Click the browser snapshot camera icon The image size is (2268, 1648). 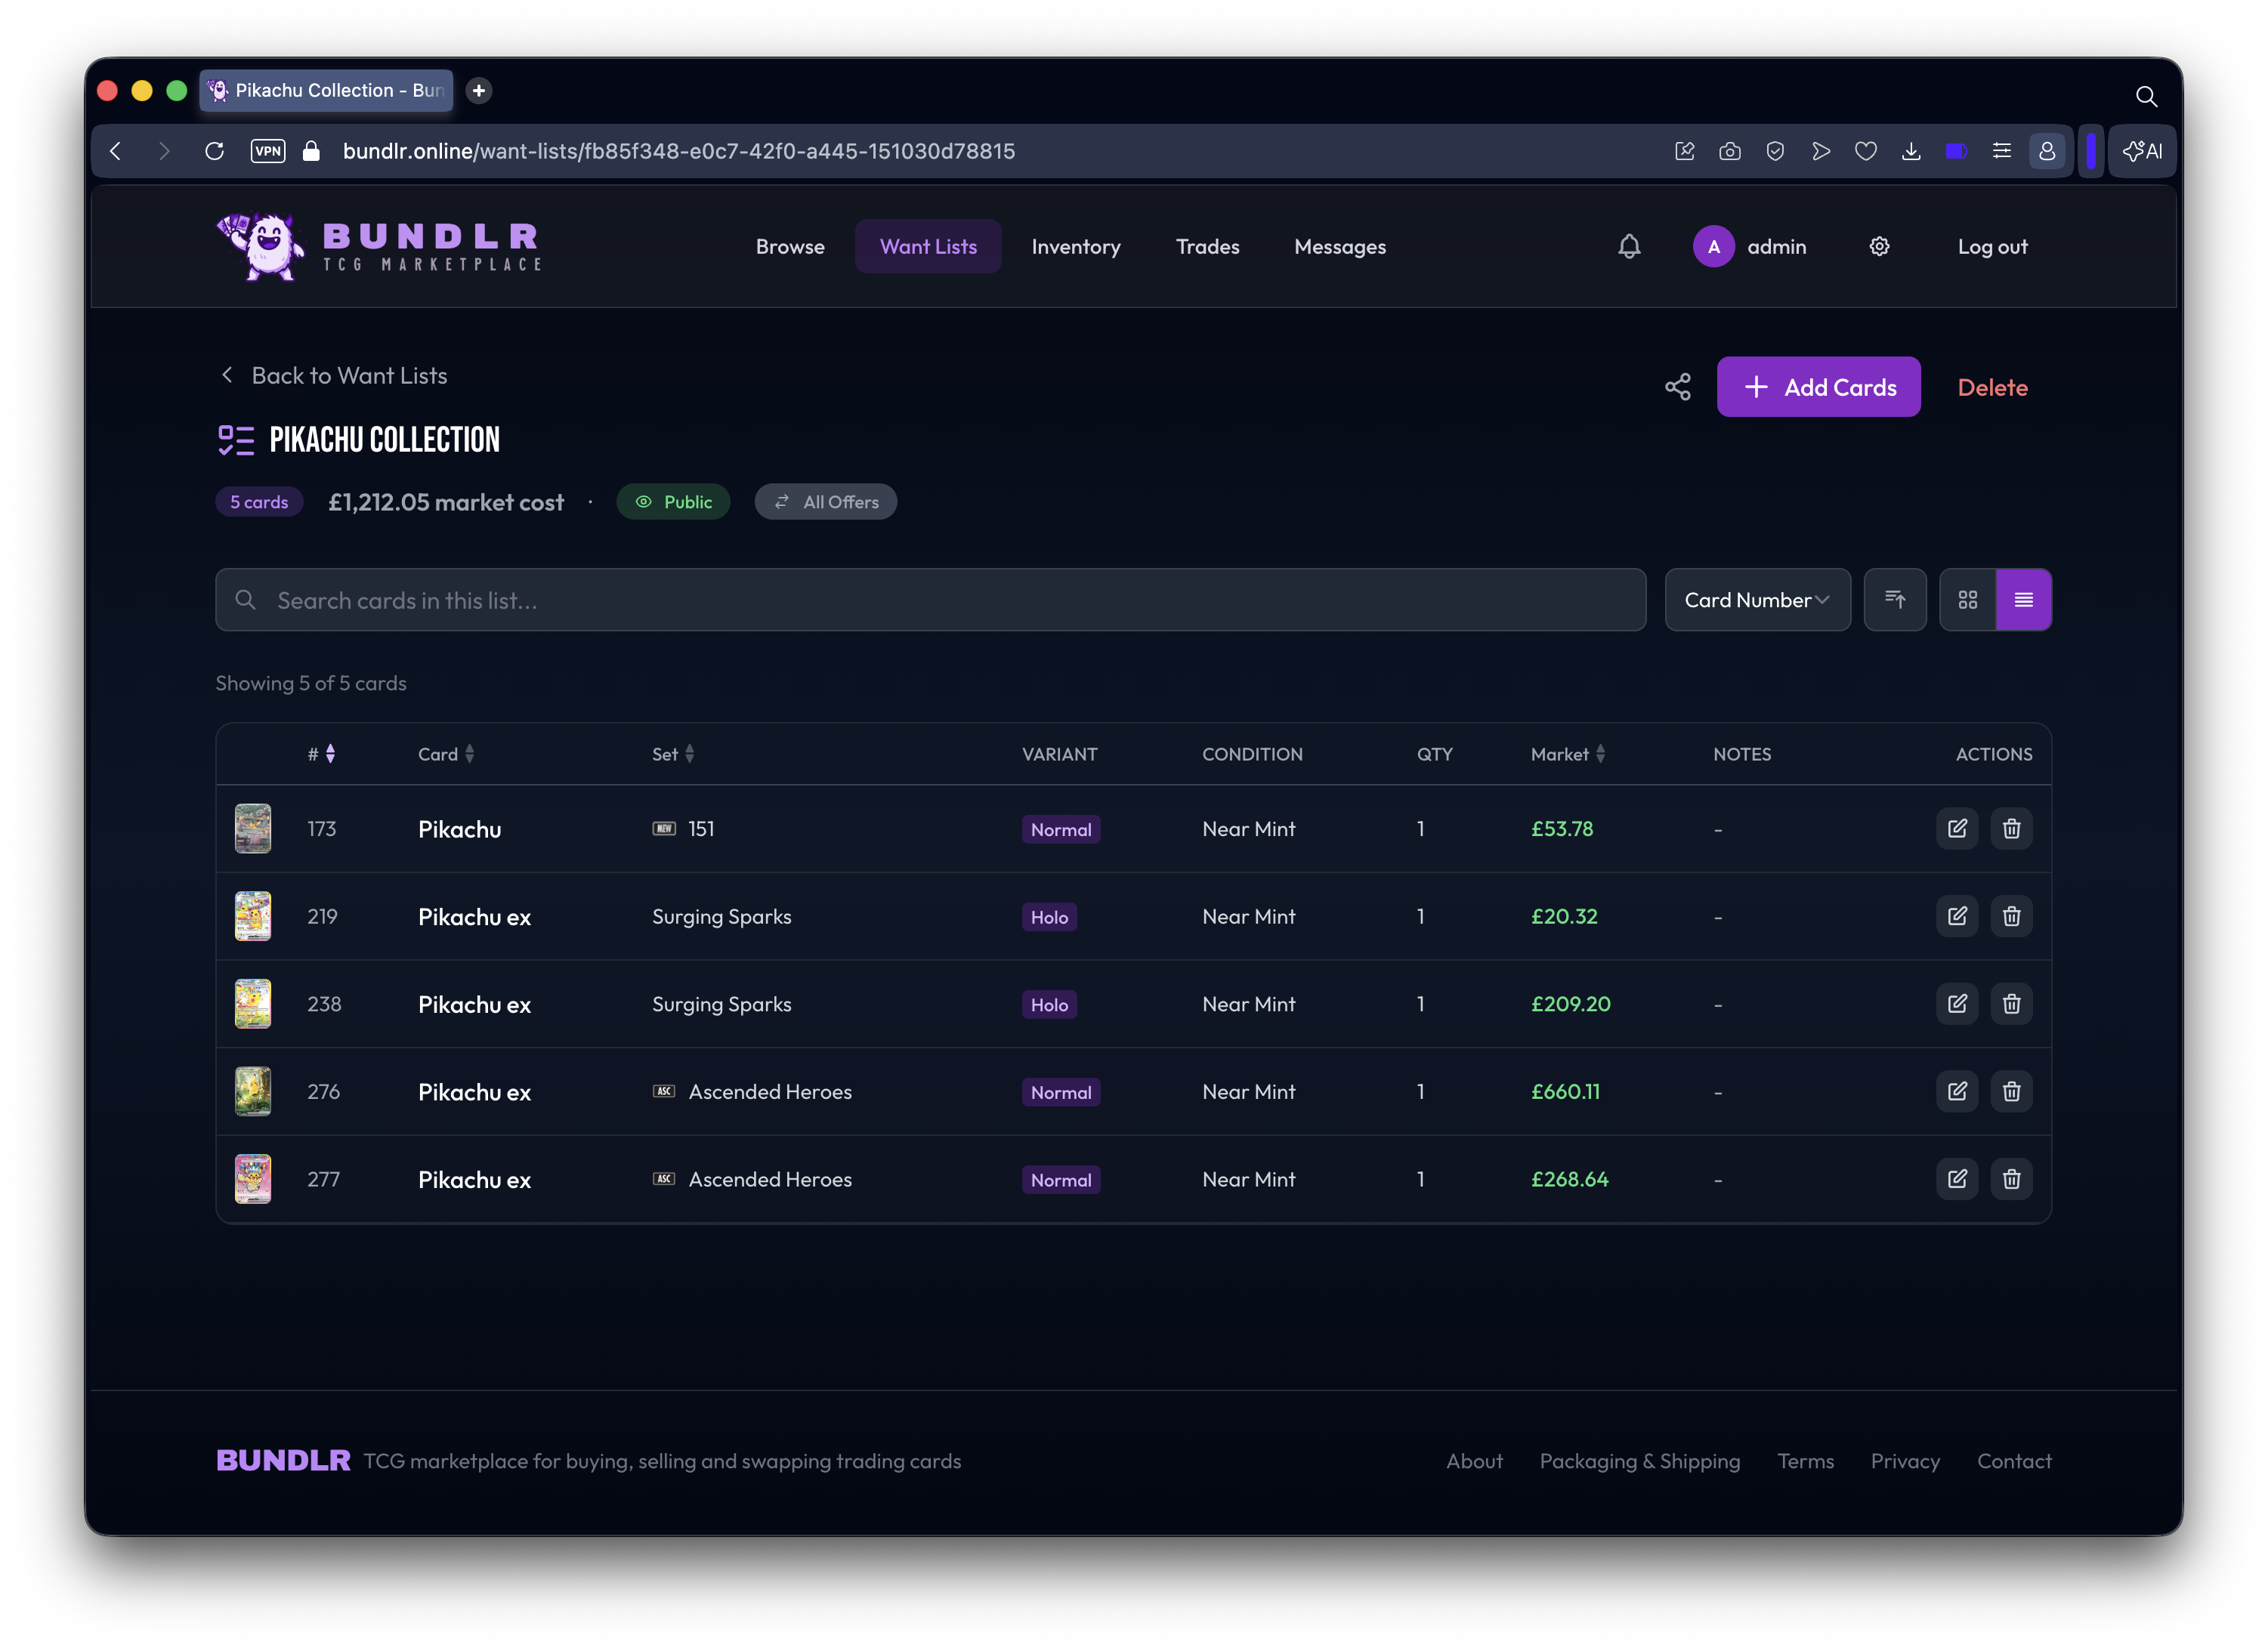pyautogui.click(x=1729, y=151)
